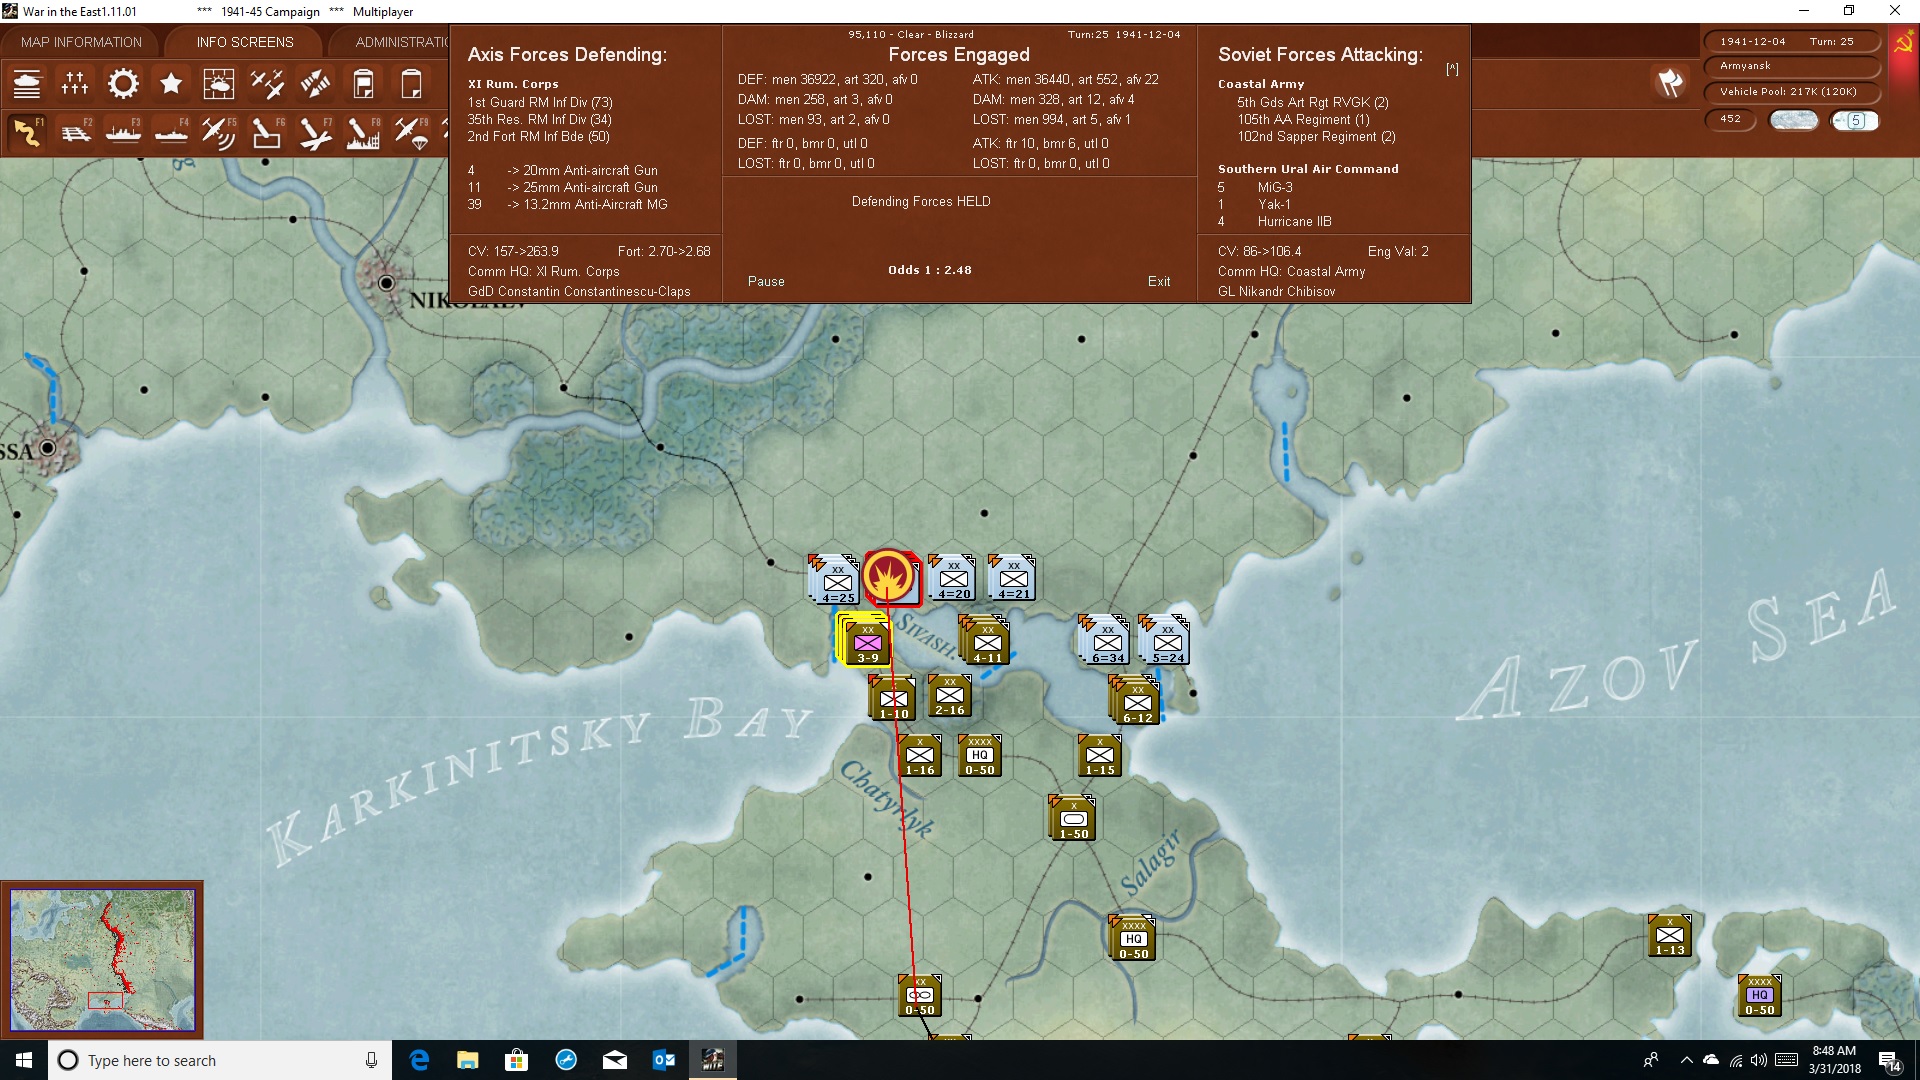Click 105th AA Regiment (1) entry
Viewport: 1920px width, 1080px height.
1303,119
